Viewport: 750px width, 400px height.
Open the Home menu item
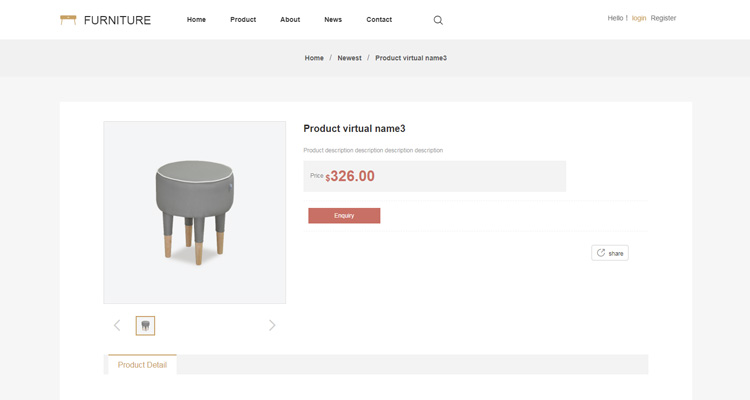coord(196,20)
